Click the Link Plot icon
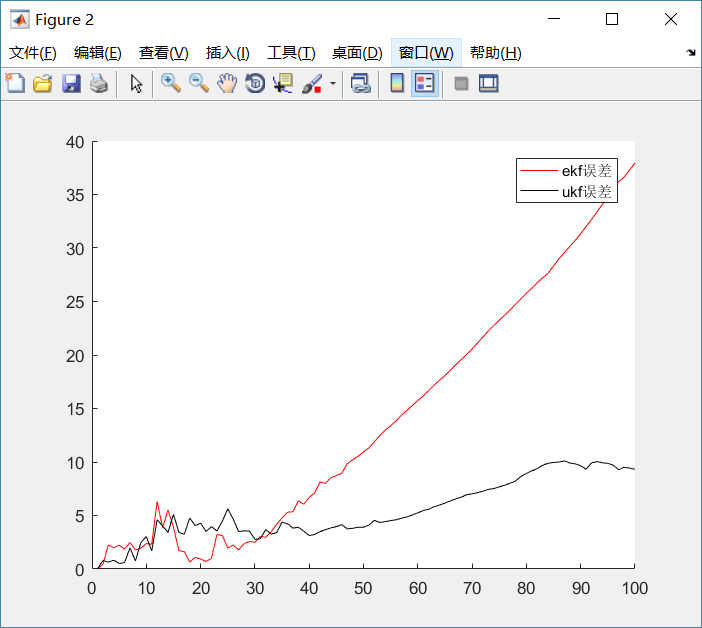This screenshot has height=628, width=702. pos(361,84)
